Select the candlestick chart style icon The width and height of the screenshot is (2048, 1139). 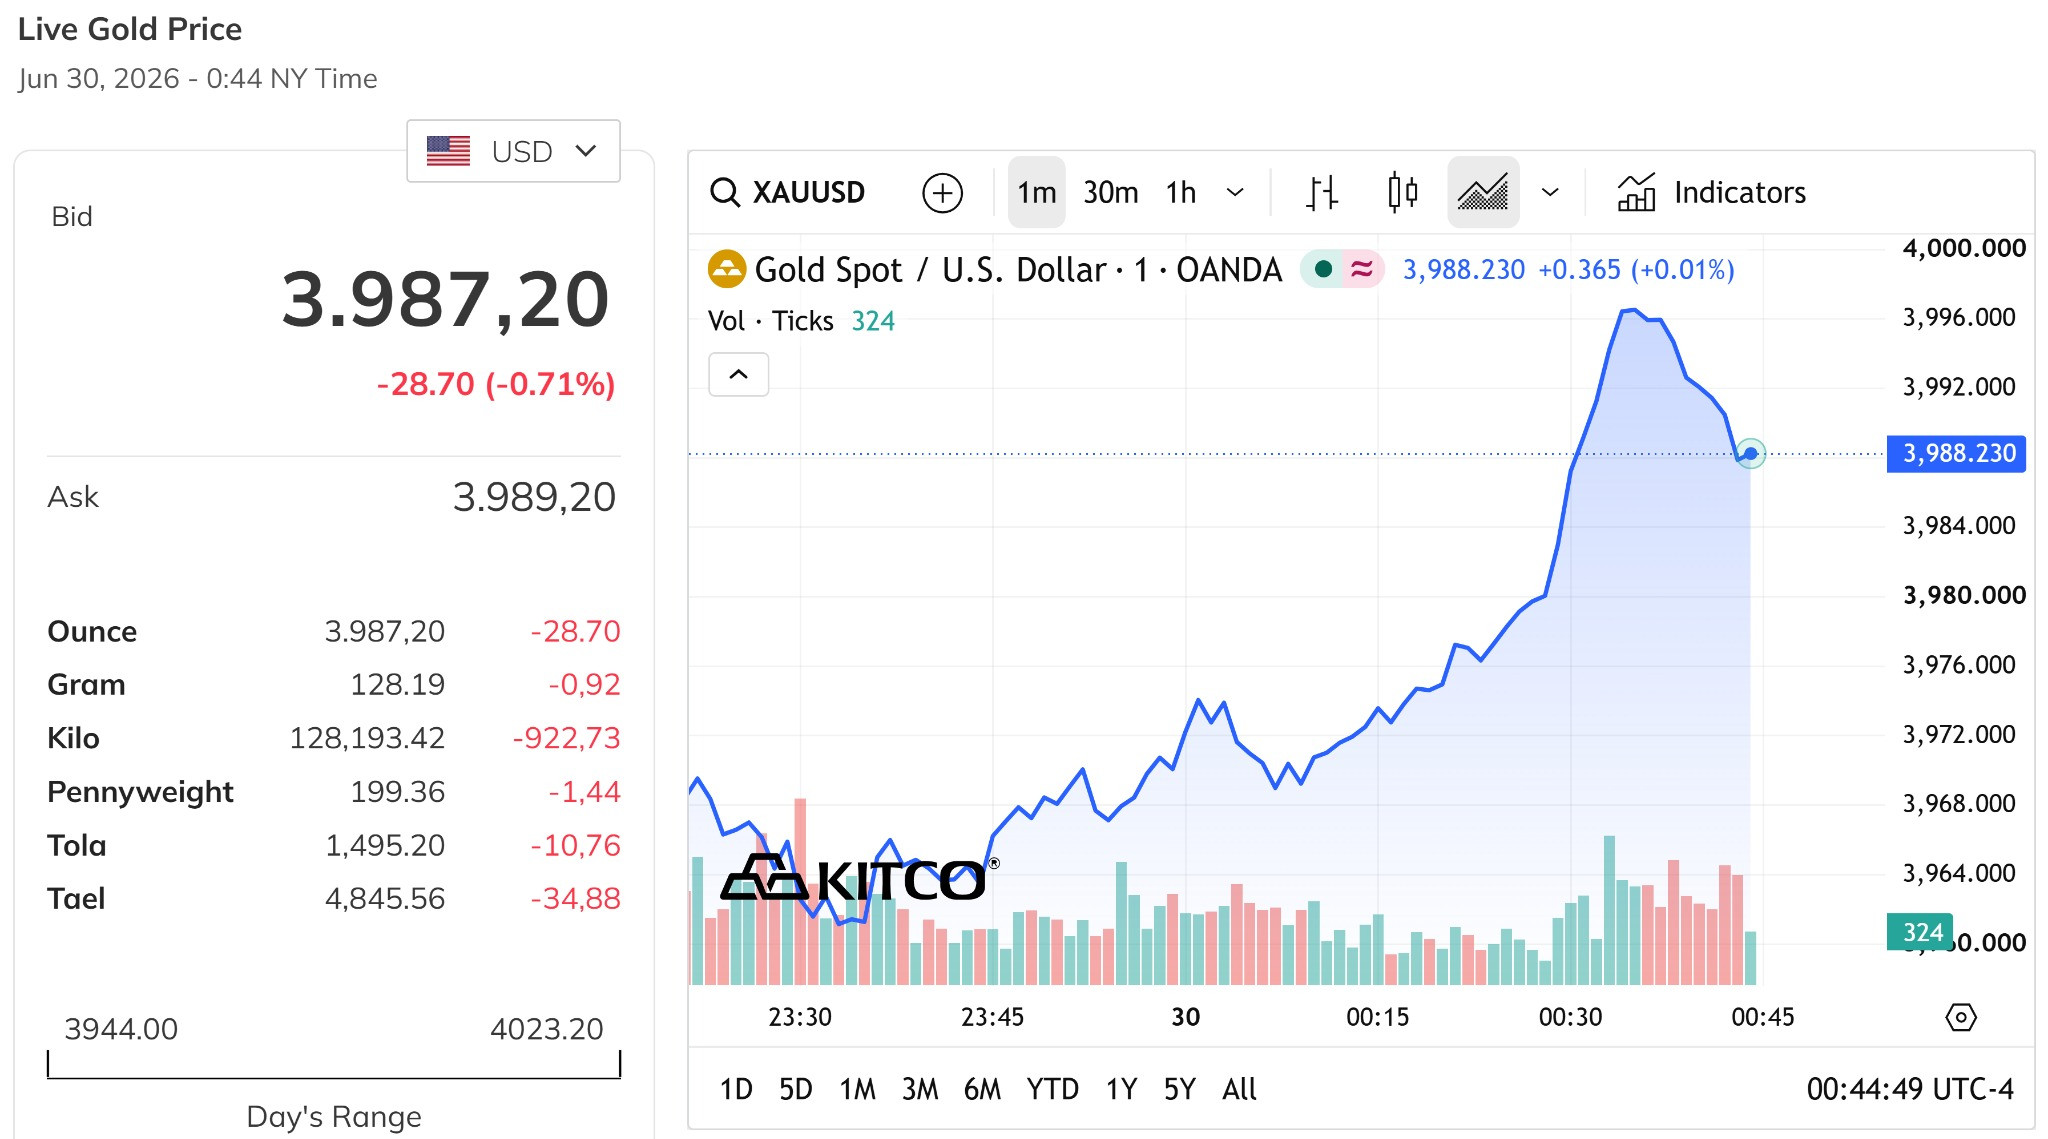(1403, 192)
